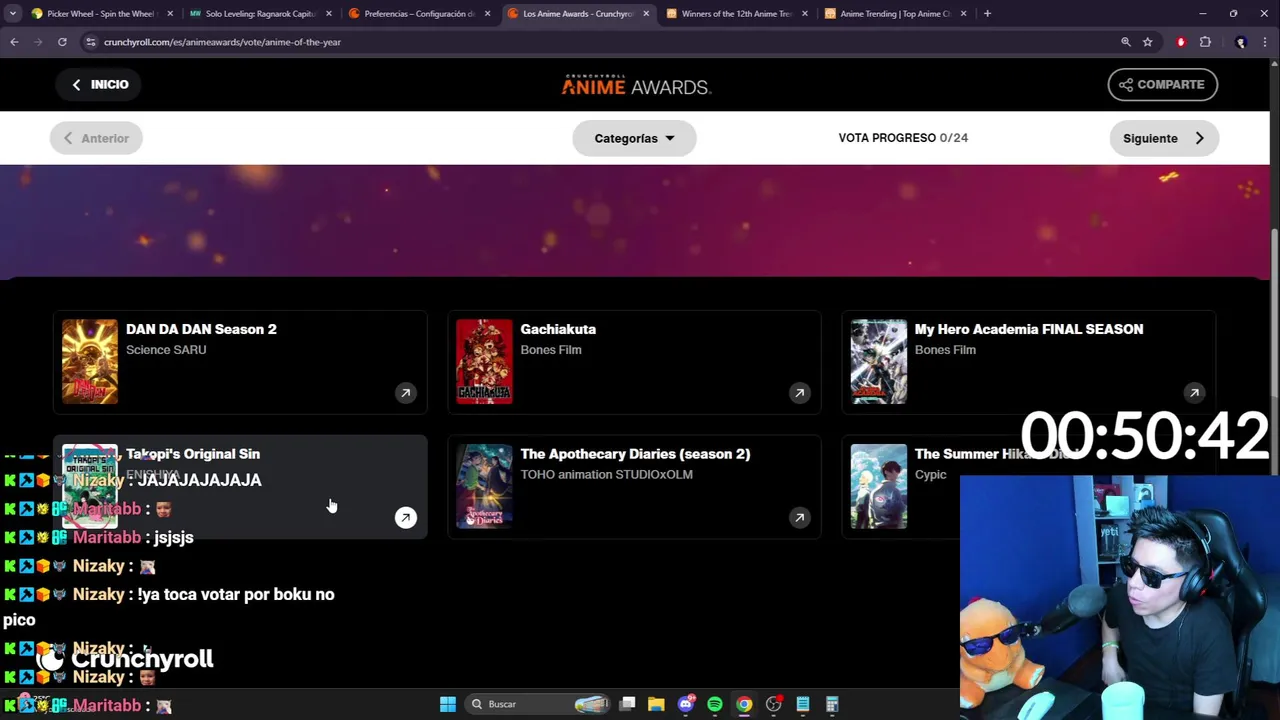The image size is (1280, 720).
Task: Click the share icon in Comparte button
Action: 1126,85
